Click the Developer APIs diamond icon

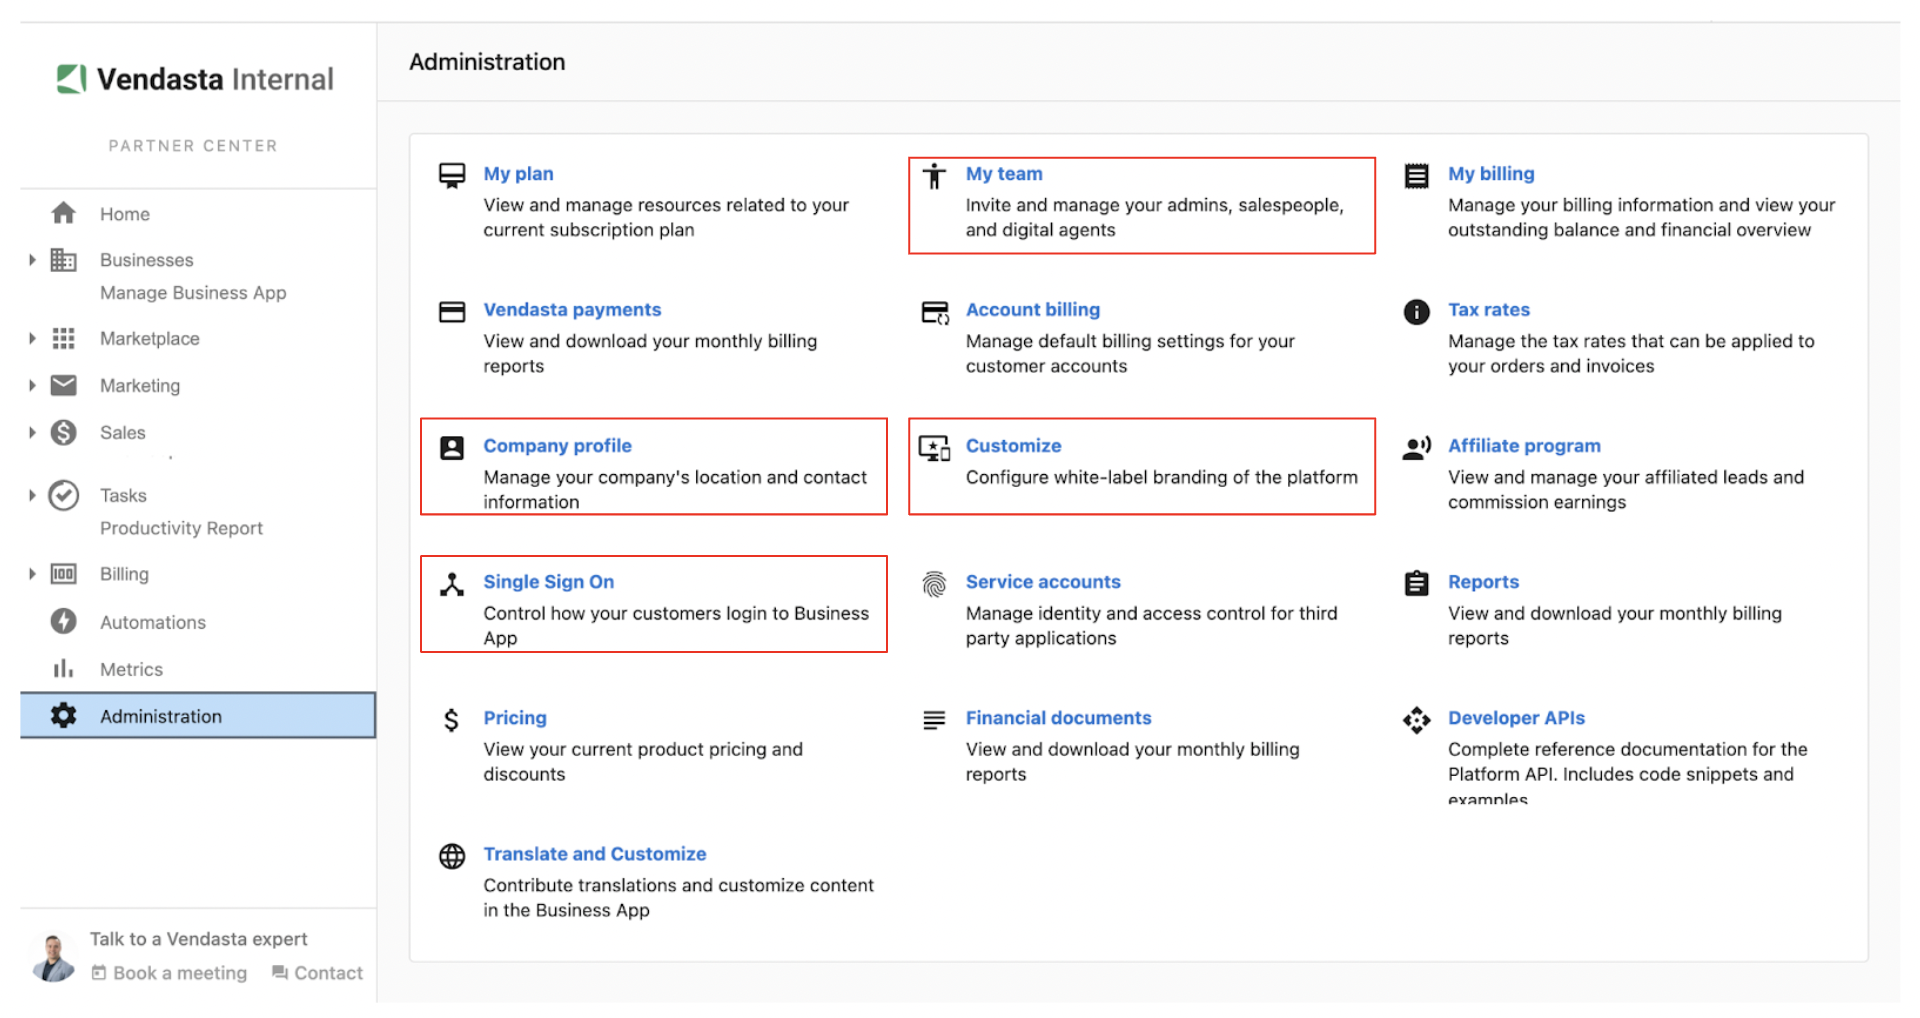1416,720
